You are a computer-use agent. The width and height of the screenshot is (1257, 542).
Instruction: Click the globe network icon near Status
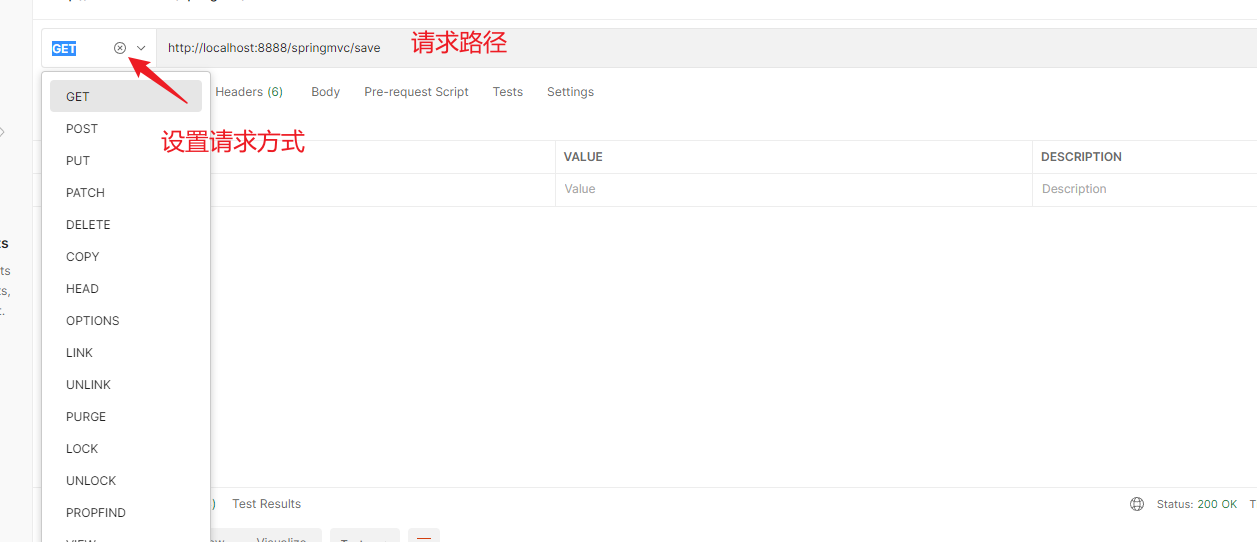[x=1137, y=504]
